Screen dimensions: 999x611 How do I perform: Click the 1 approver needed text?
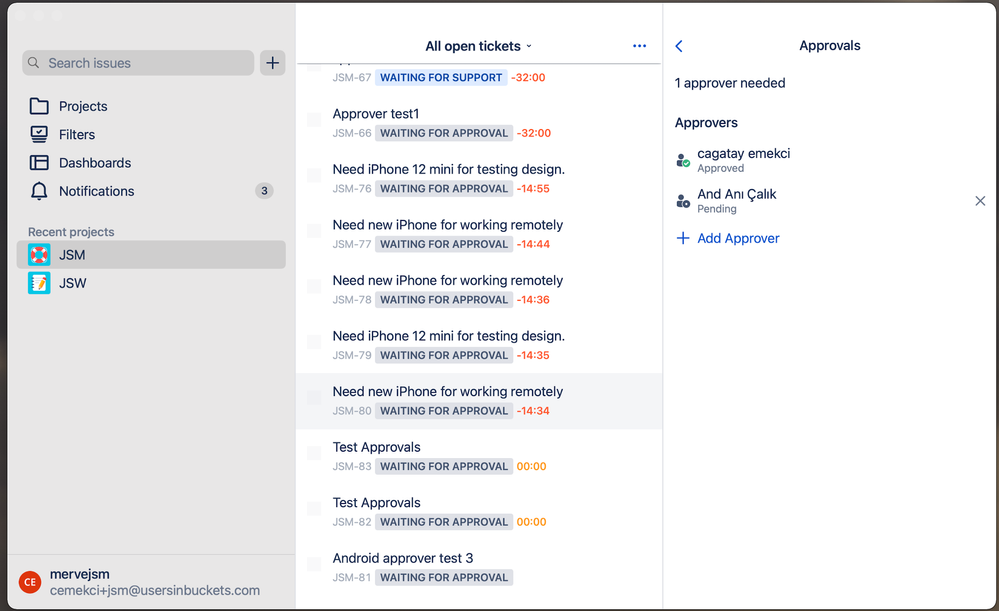(730, 83)
